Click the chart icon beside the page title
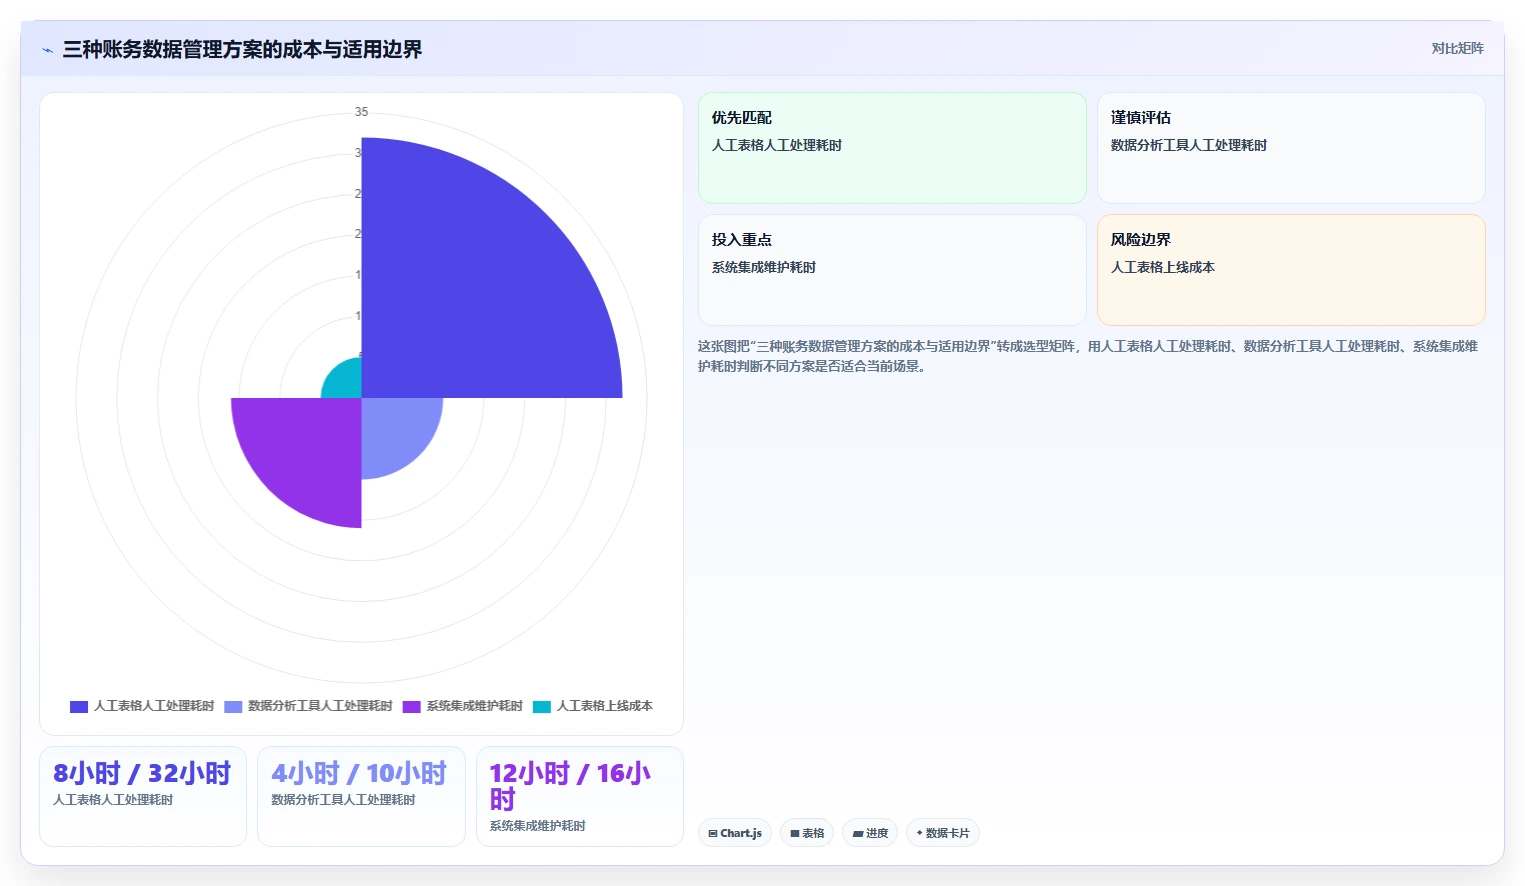Image resolution: width=1525 pixels, height=886 pixels. pyautogui.click(x=47, y=50)
